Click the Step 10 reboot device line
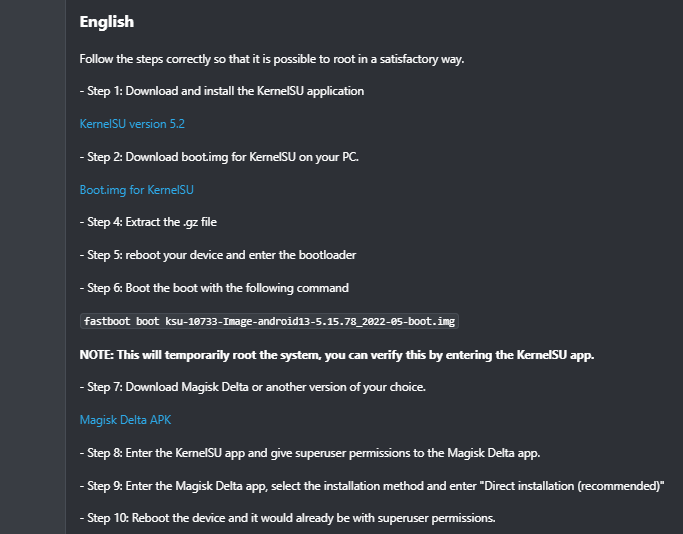Viewport: 683px width, 534px height. [x=287, y=518]
